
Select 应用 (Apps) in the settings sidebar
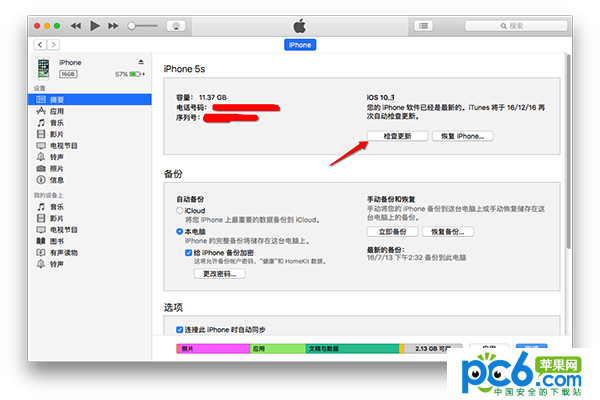coord(56,110)
